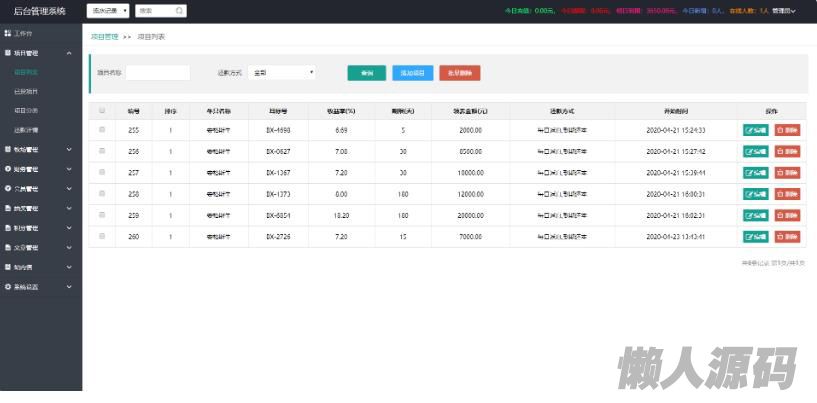The height and width of the screenshot is (403, 817).
Task: Click timestamp 2020-01-21 15:27:42
Action: 676,152
